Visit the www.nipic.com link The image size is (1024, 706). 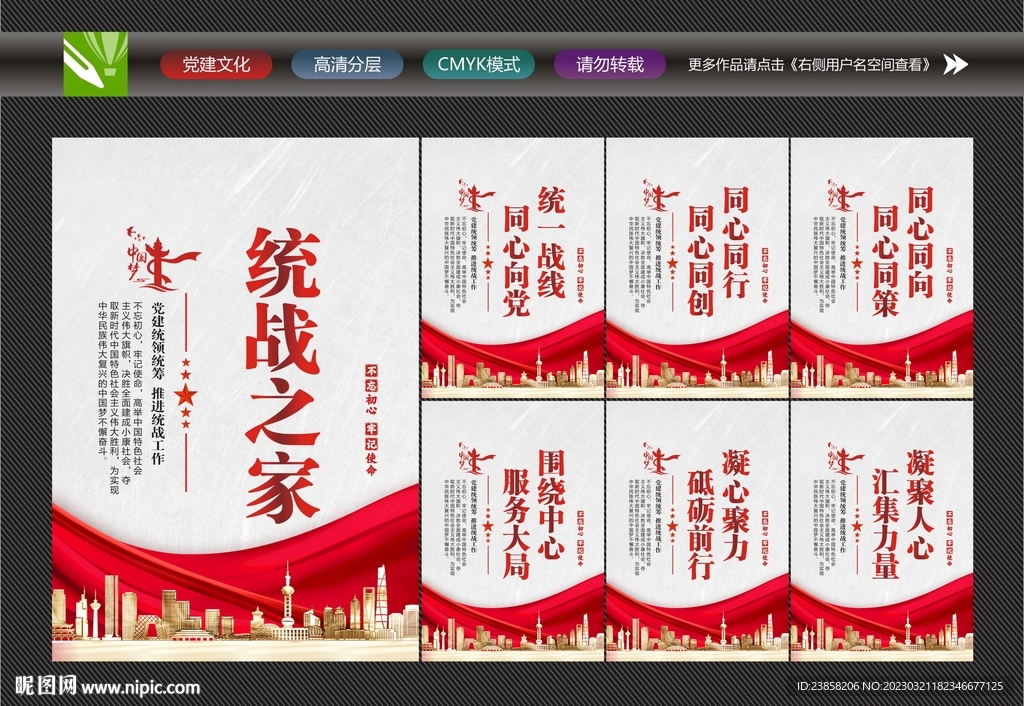[x=140, y=687]
